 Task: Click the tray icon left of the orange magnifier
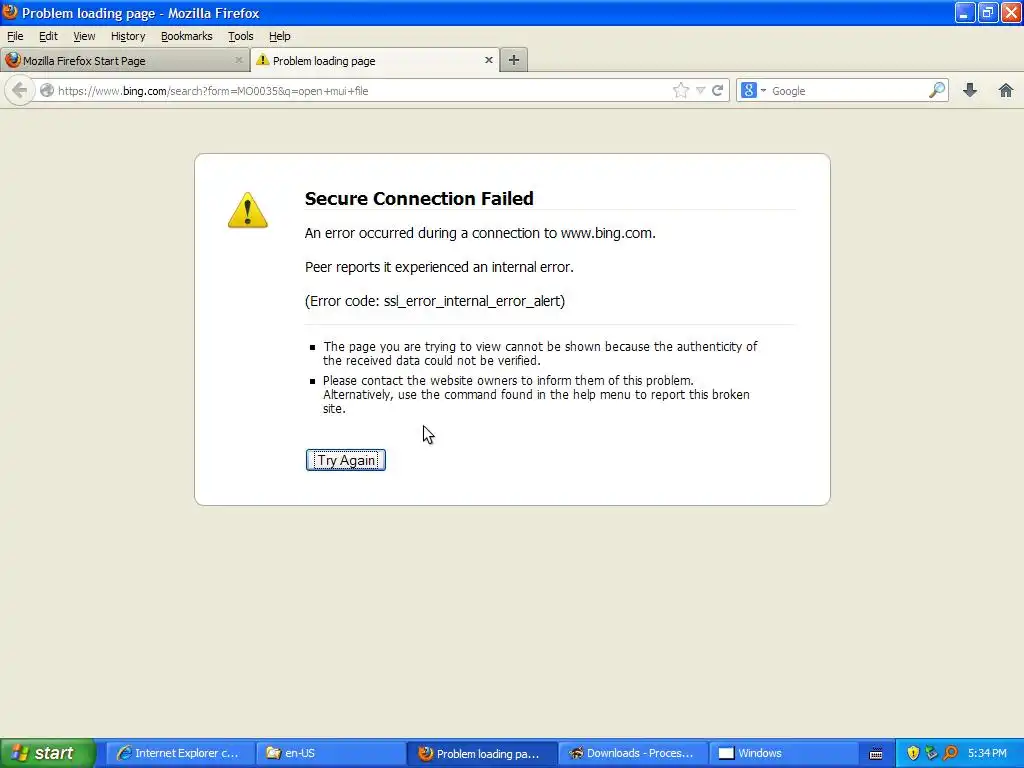(931, 753)
